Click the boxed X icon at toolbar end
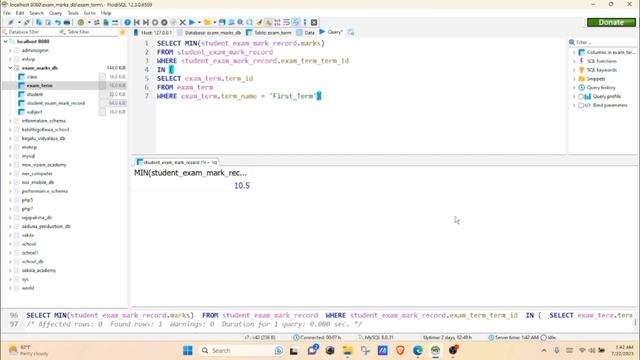640x360 pixels. coord(314,22)
